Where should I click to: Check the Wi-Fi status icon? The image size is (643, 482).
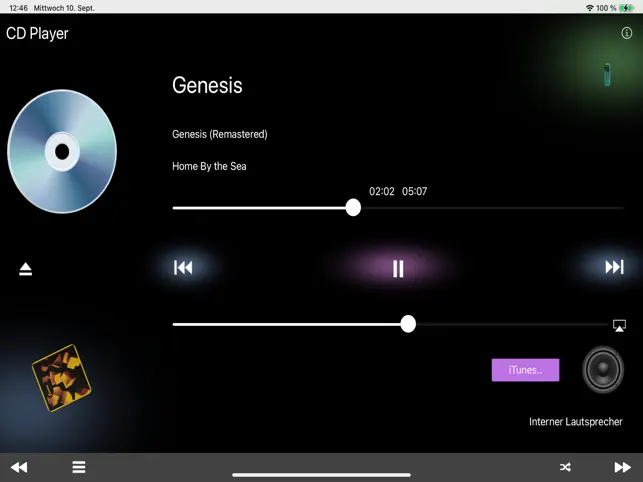tap(590, 8)
